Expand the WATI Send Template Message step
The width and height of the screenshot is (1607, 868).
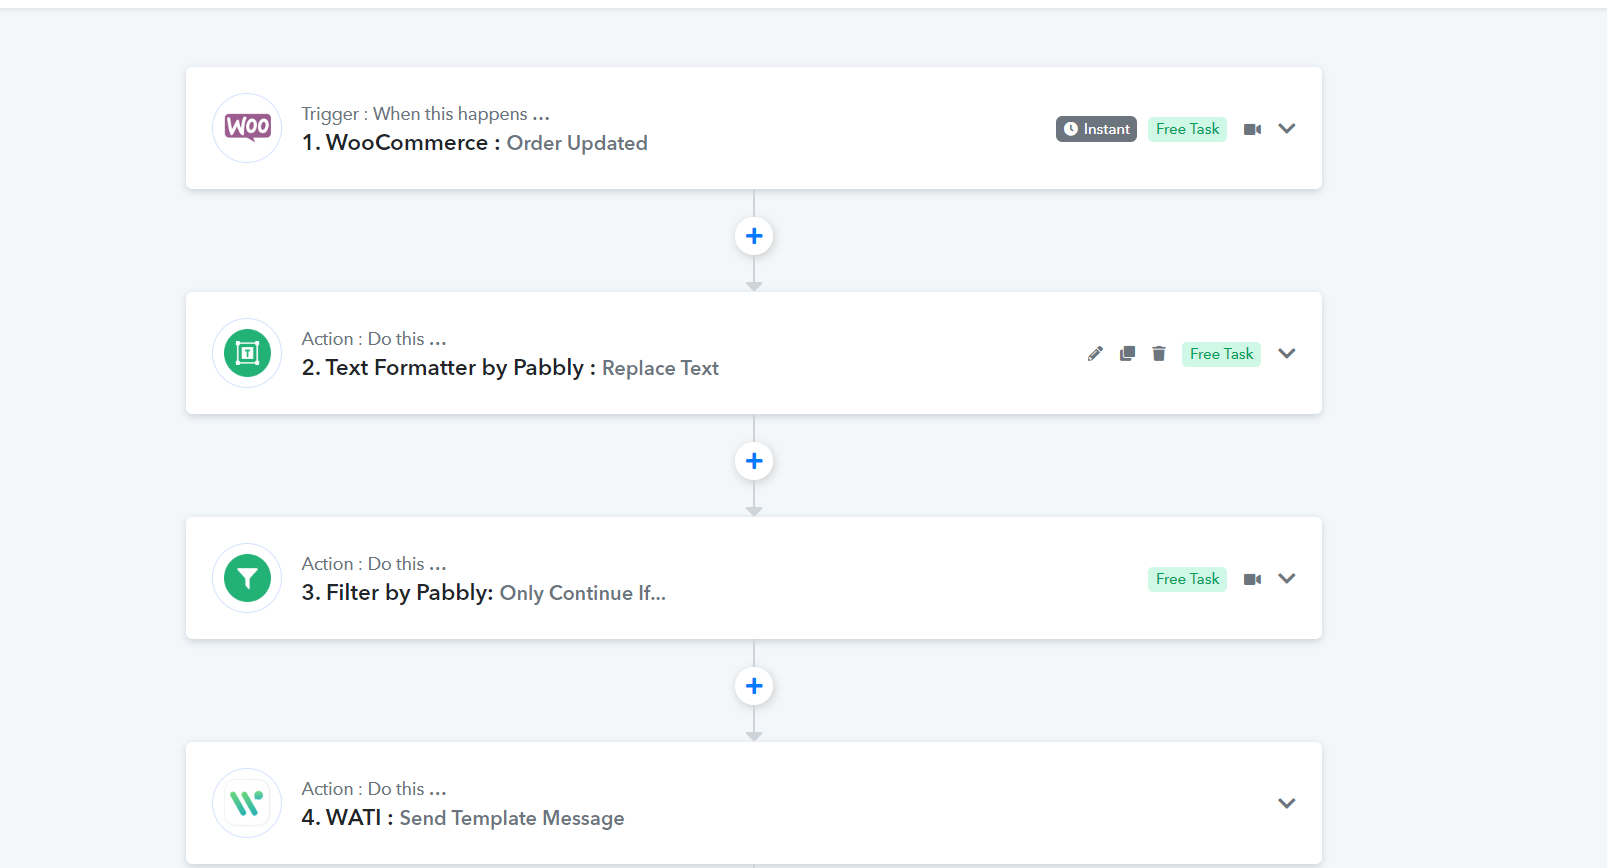[x=1287, y=803]
